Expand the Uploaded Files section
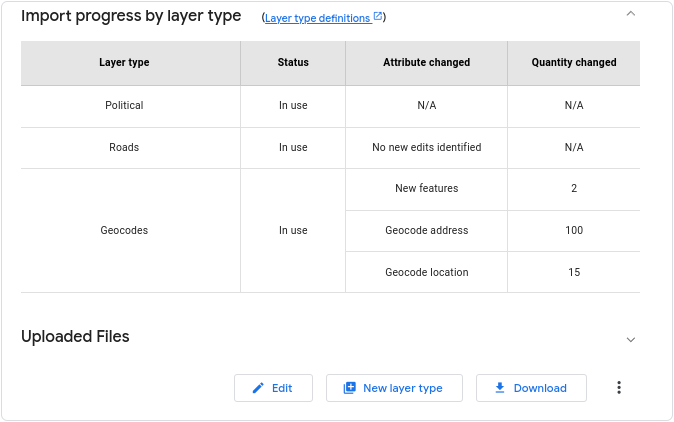The height and width of the screenshot is (422, 674). click(630, 339)
